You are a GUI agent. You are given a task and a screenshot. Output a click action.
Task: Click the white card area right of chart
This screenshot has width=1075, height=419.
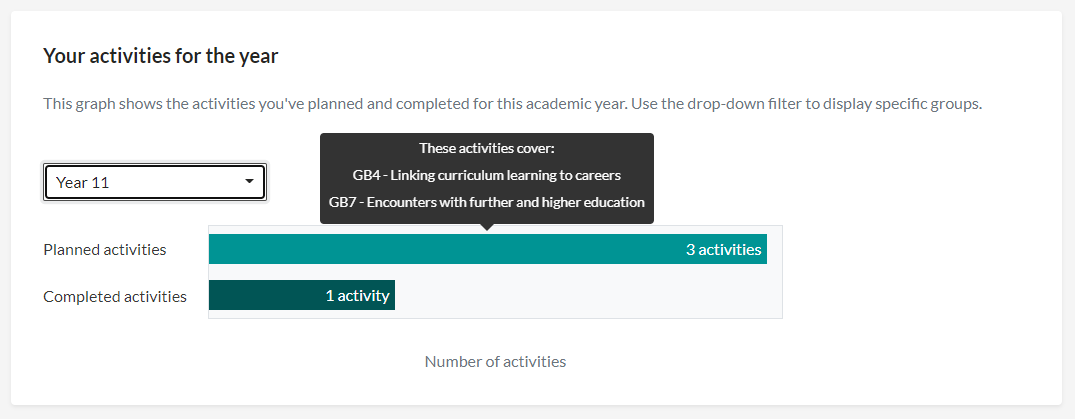pyautogui.click(x=919, y=274)
